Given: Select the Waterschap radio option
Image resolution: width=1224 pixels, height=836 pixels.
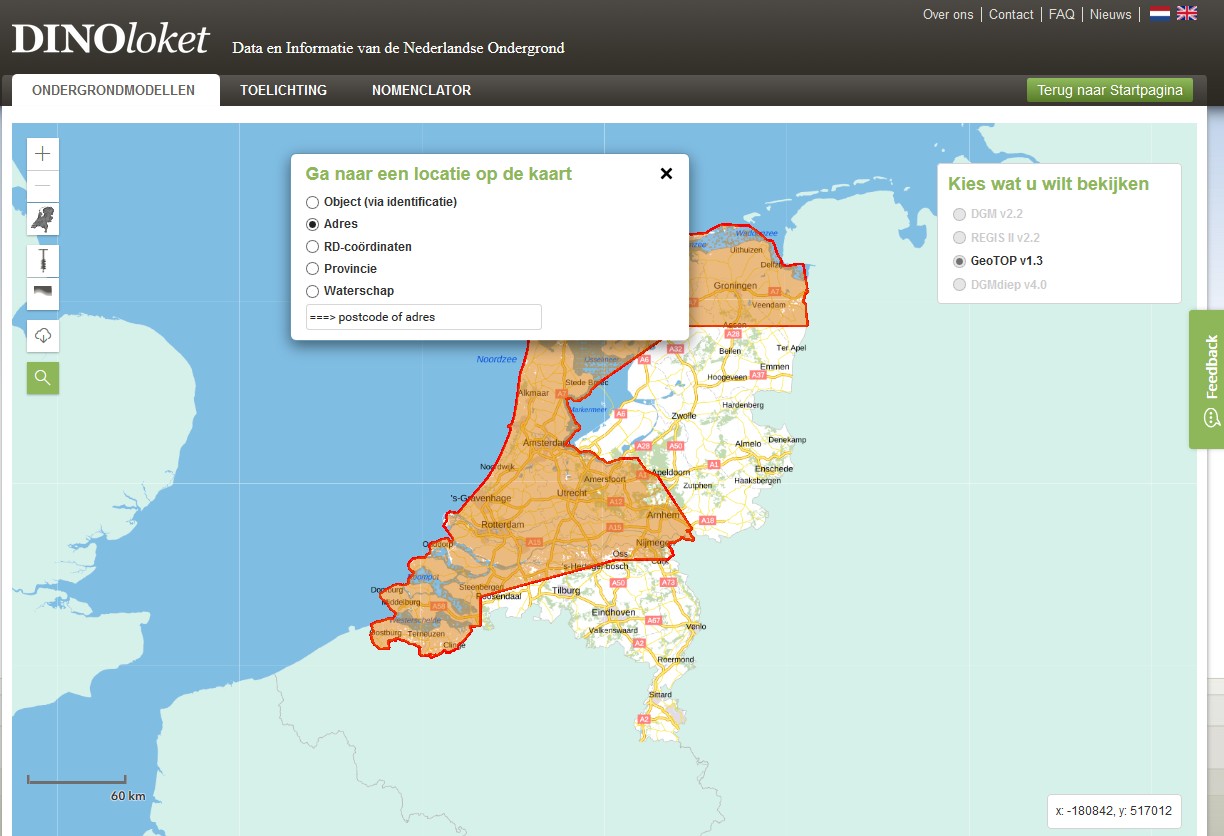Looking at the screenshot, I should (x=313, y=291).
